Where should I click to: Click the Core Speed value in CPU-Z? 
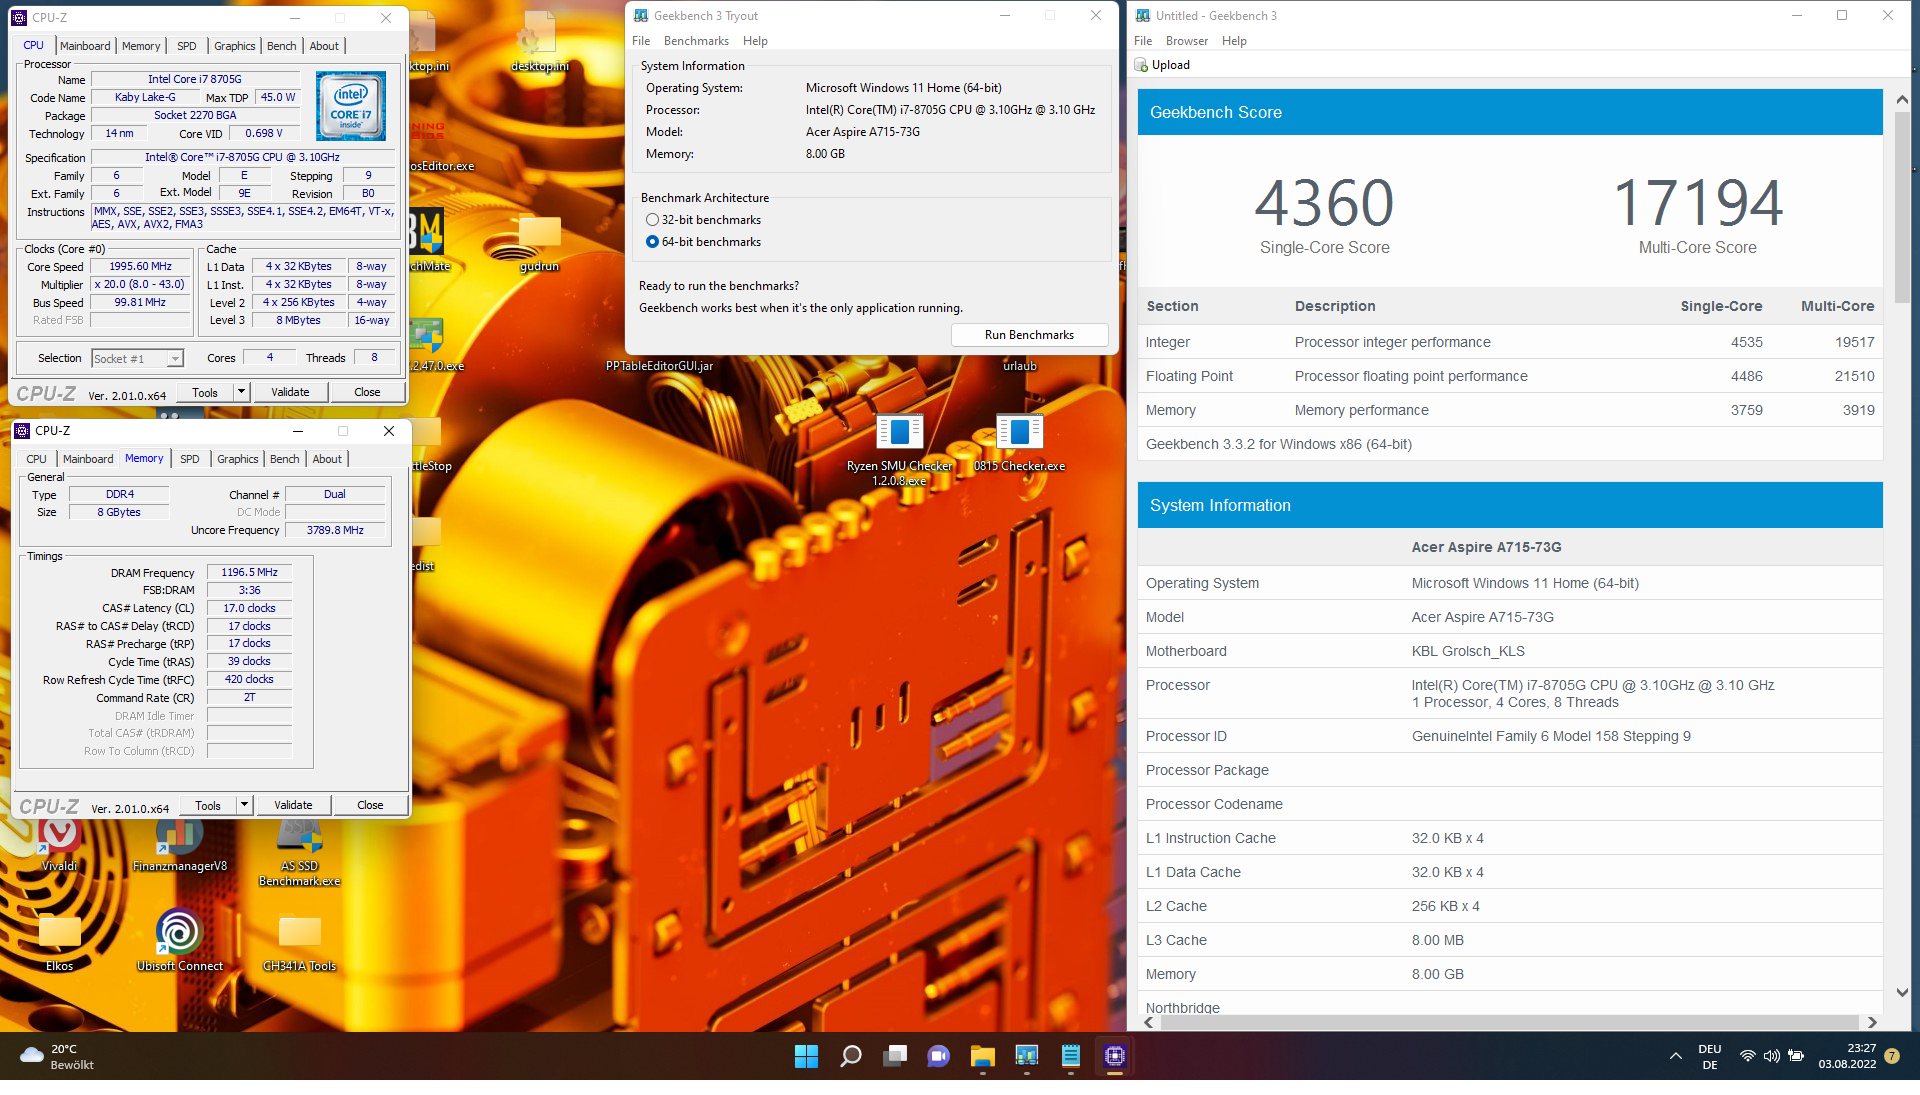click(x=140, y=267)
